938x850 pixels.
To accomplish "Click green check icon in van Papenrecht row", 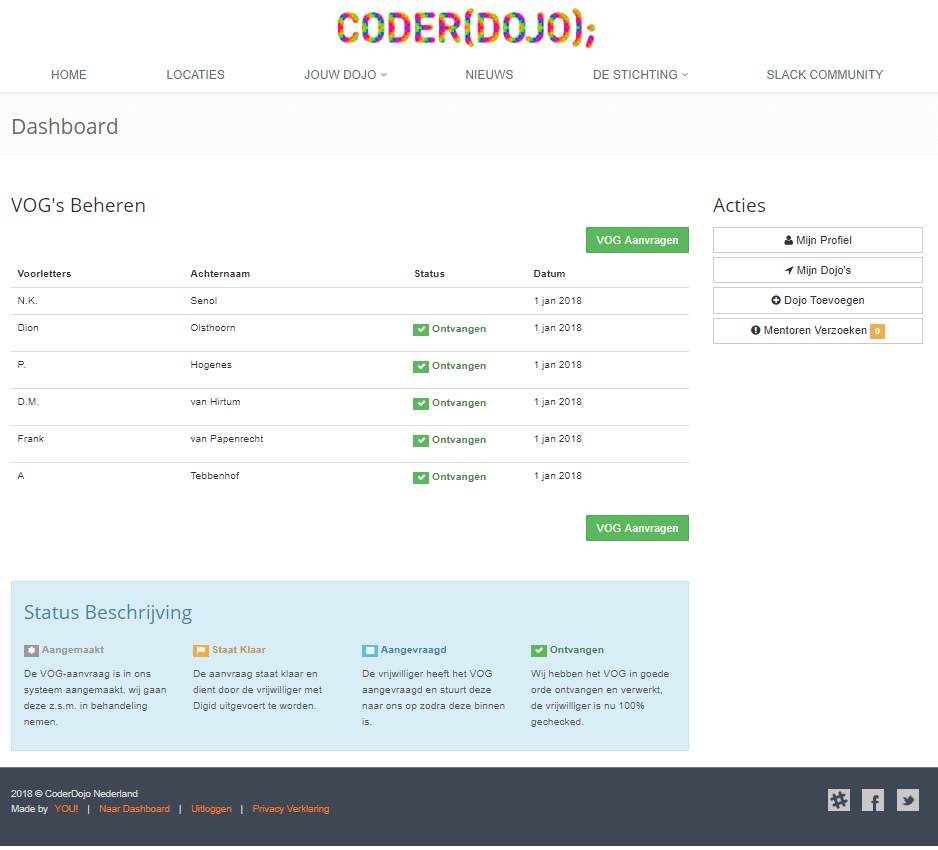I will click(421, 441).
